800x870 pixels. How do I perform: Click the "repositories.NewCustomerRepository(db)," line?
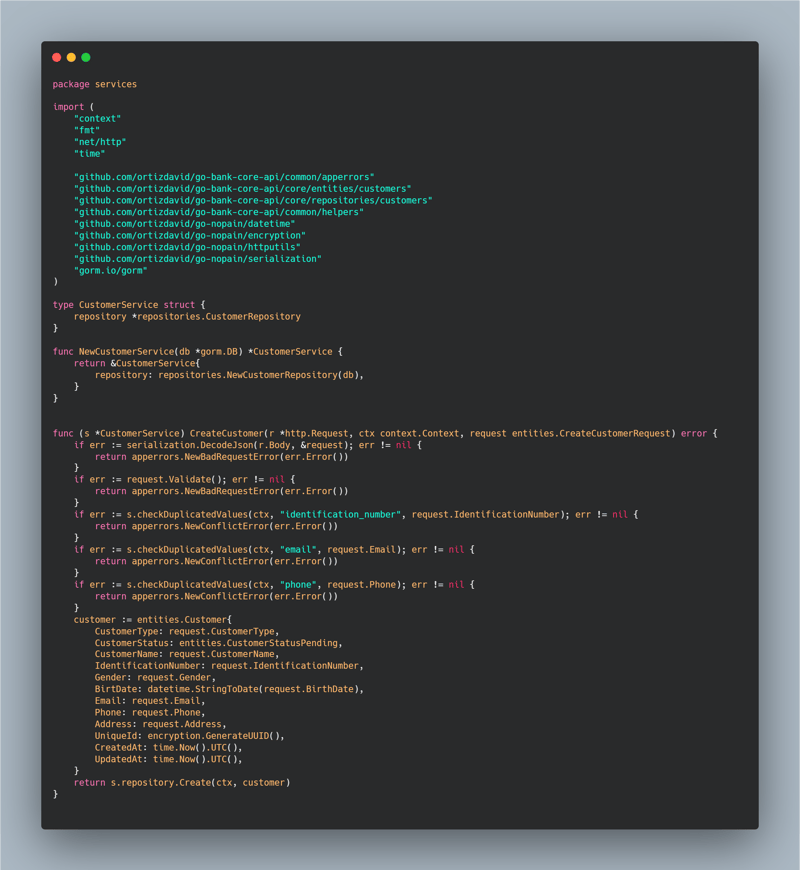[x=230, y=375]
